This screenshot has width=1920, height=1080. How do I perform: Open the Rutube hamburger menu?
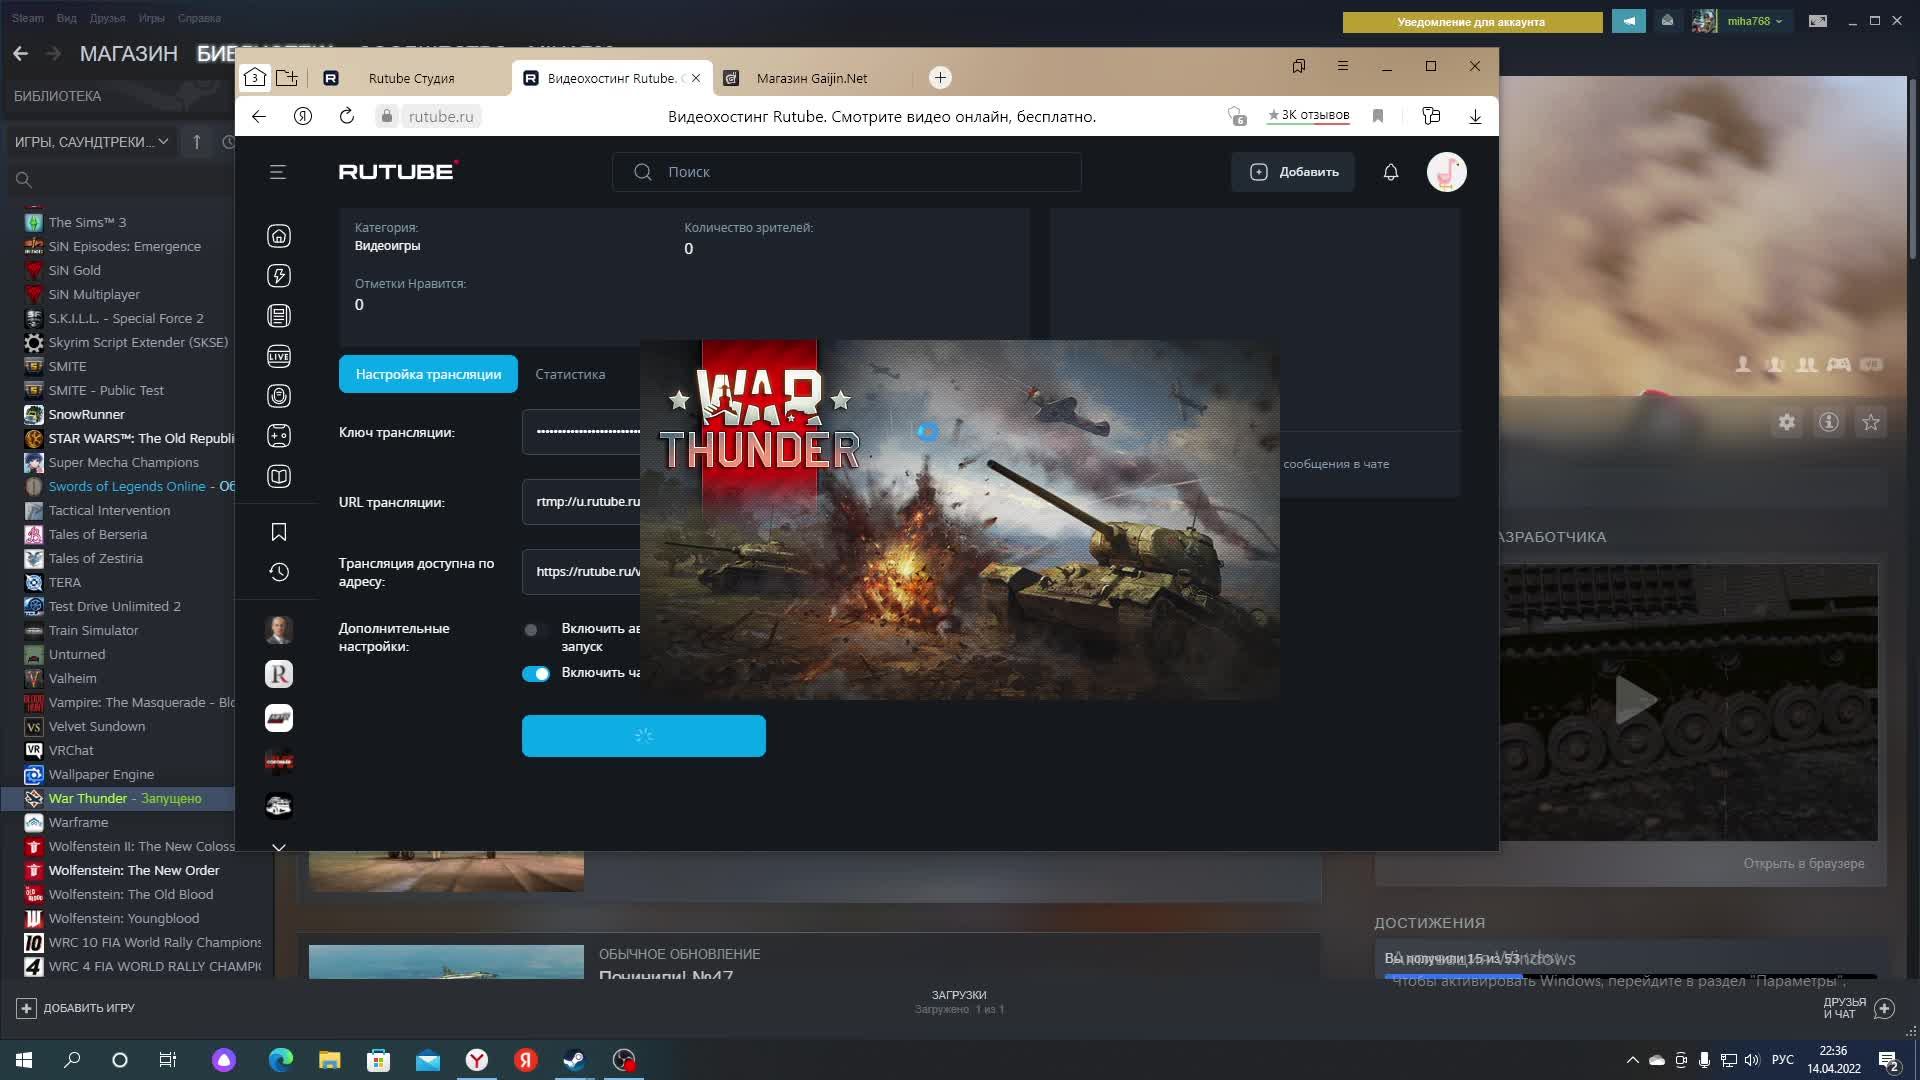coord(278,172)
